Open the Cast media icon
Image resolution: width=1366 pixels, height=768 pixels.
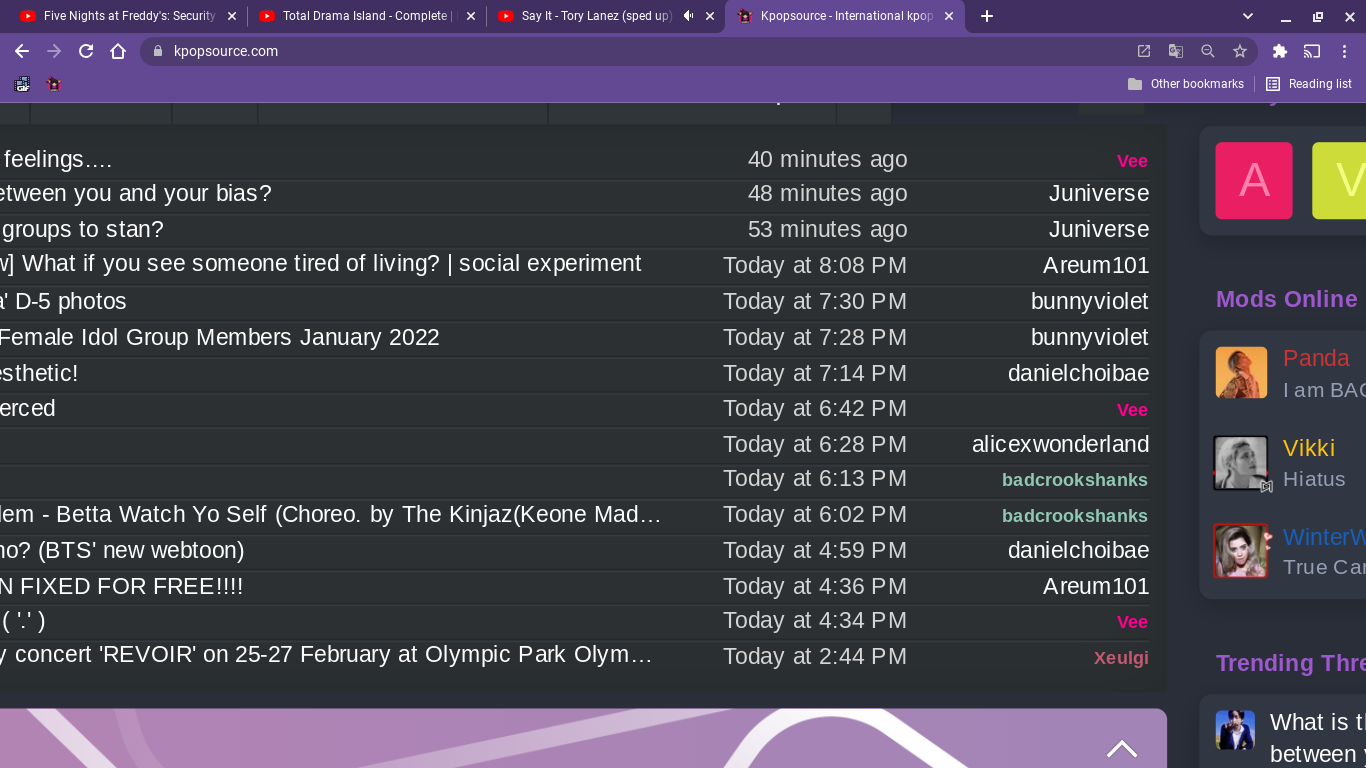pos(1312,51)
